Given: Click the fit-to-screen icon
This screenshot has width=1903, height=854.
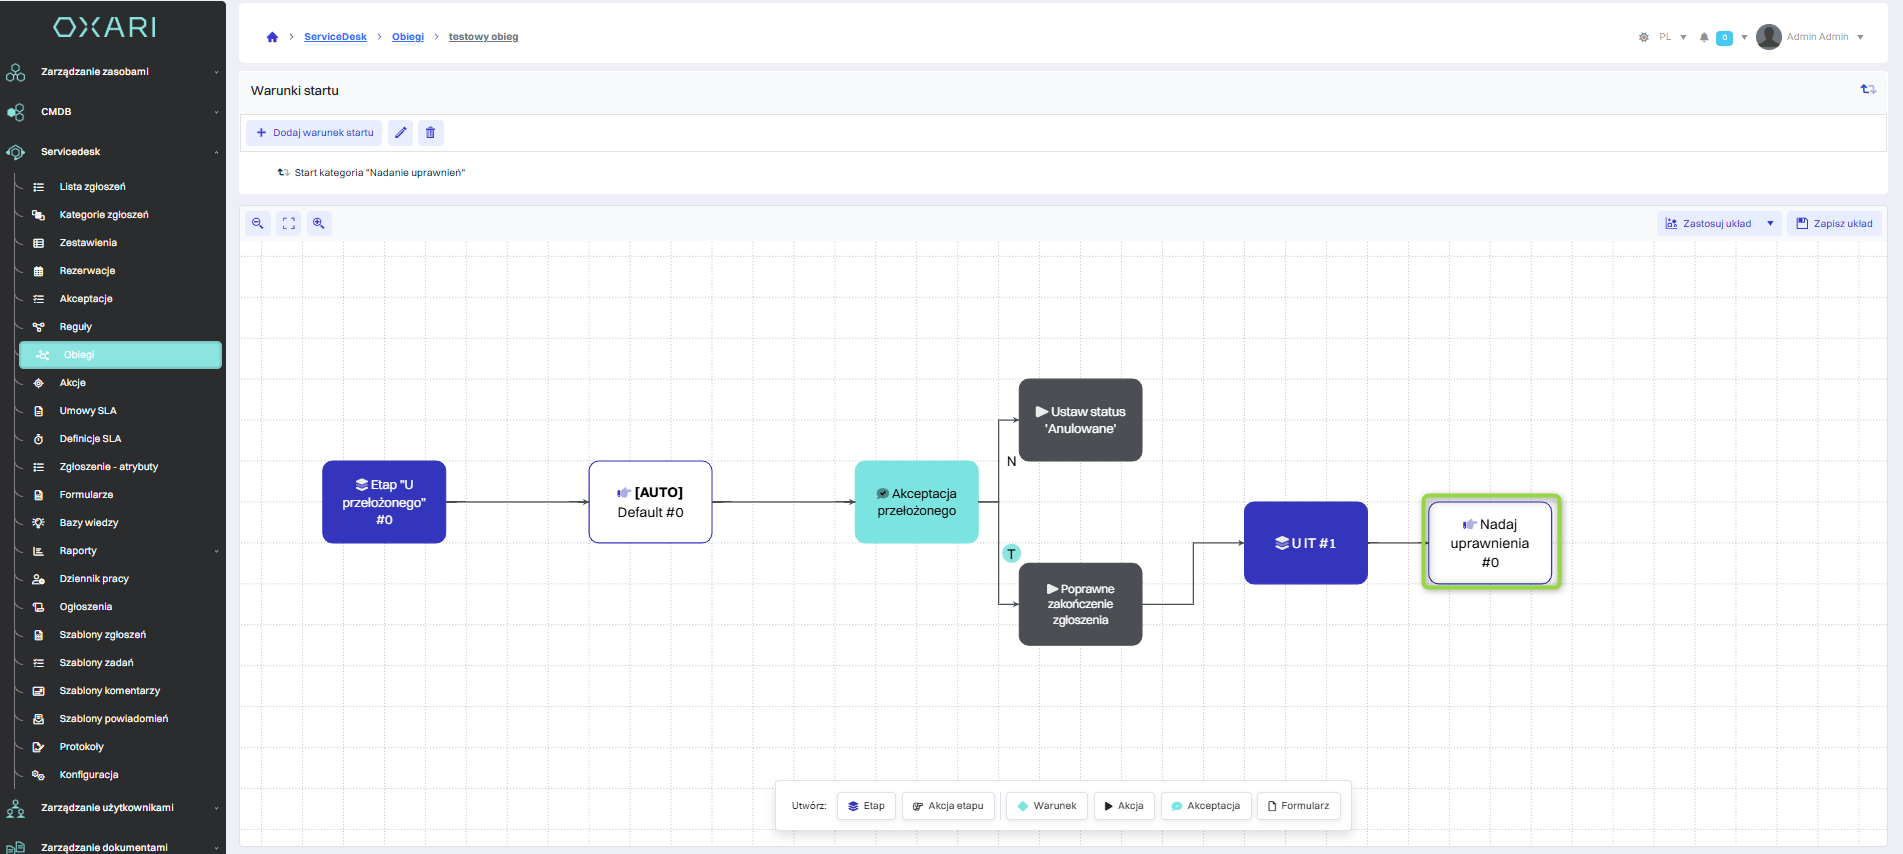Looking at the screenshot, I should [289, 223].
